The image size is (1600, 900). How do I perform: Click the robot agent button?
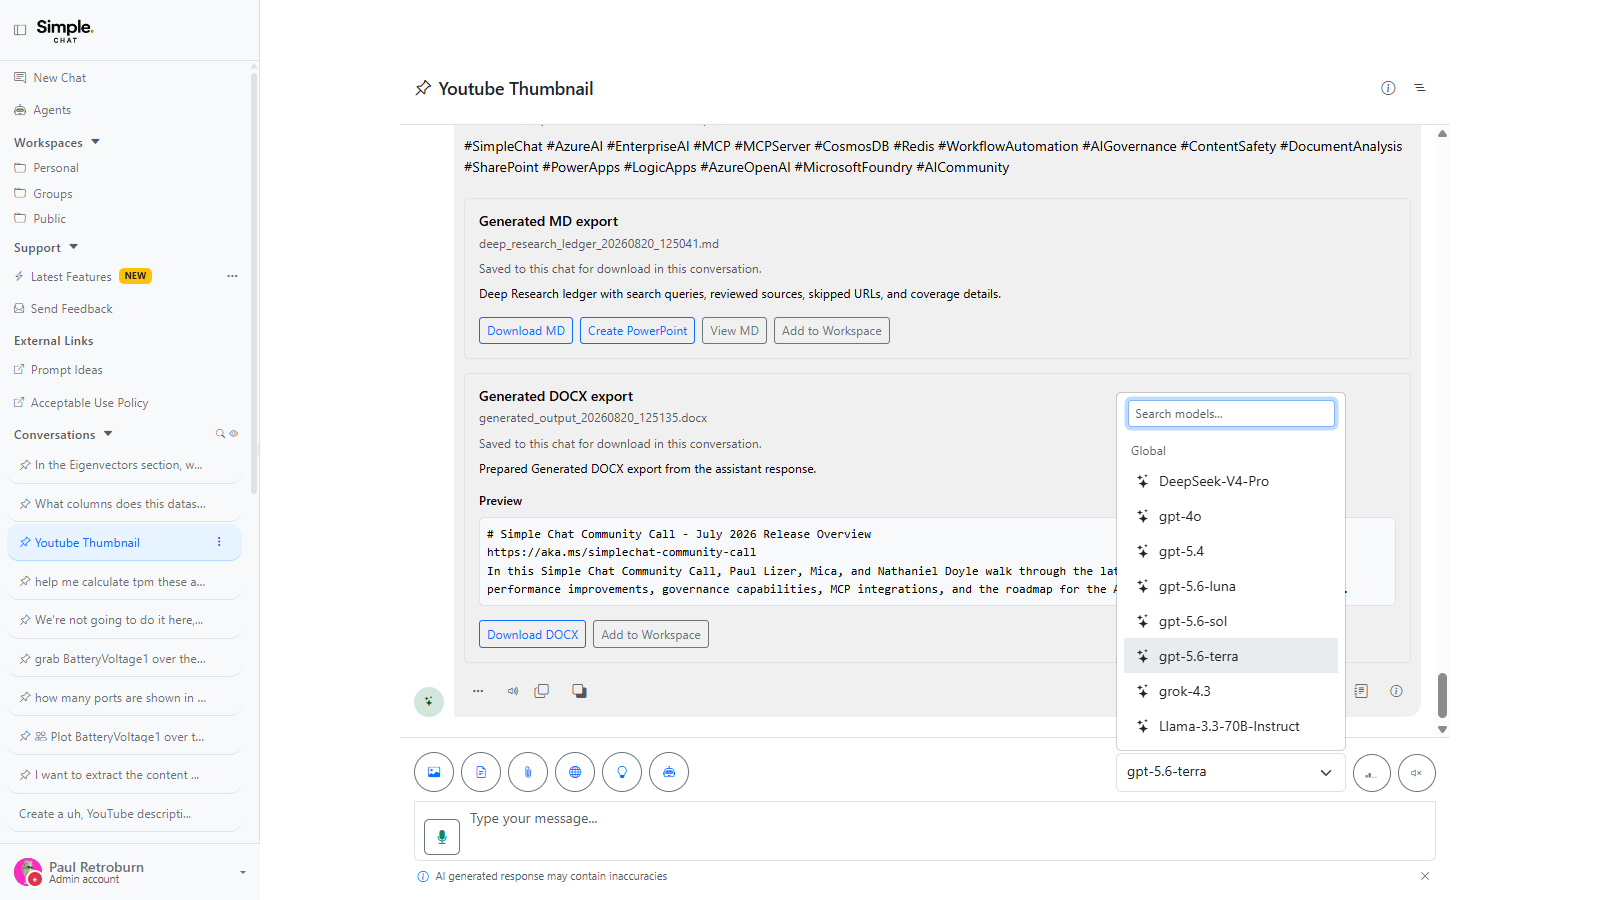[669, 772]
